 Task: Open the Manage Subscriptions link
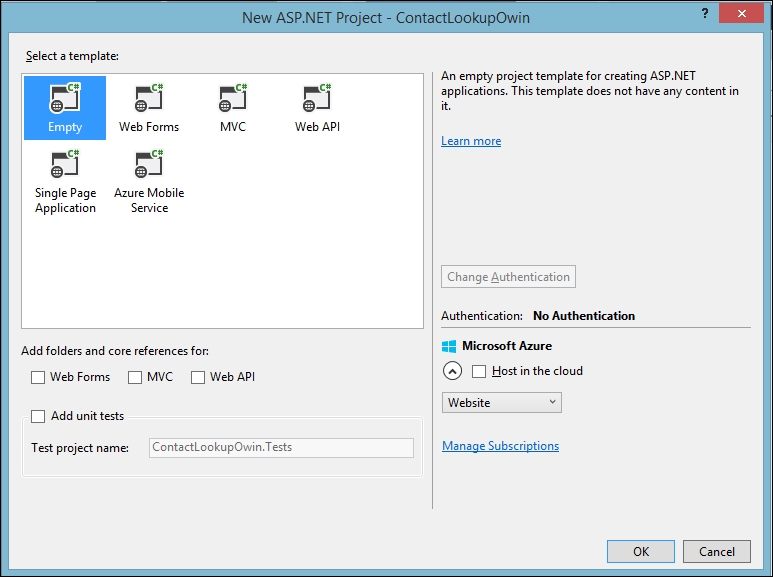pos(500,446)
